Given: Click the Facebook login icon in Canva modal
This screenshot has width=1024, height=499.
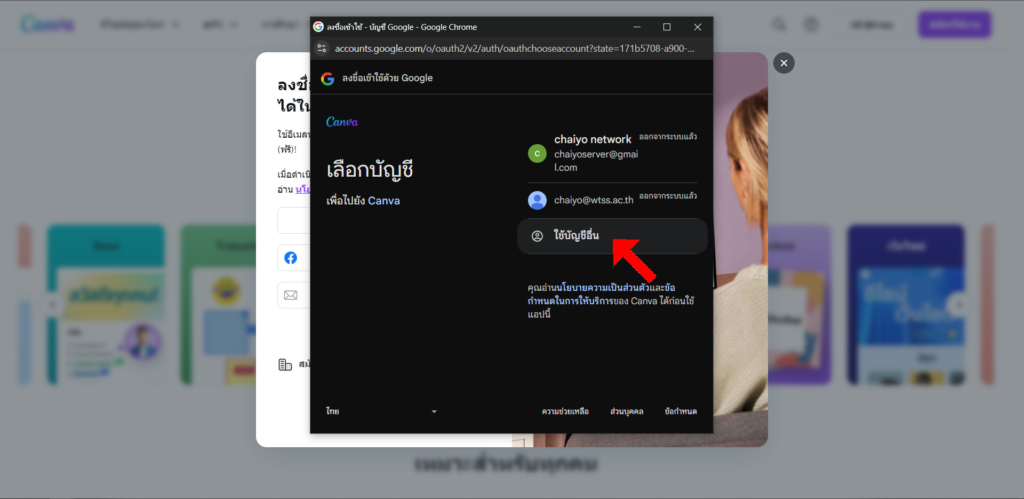Looking at the screenshot, I should coord(291,258).
